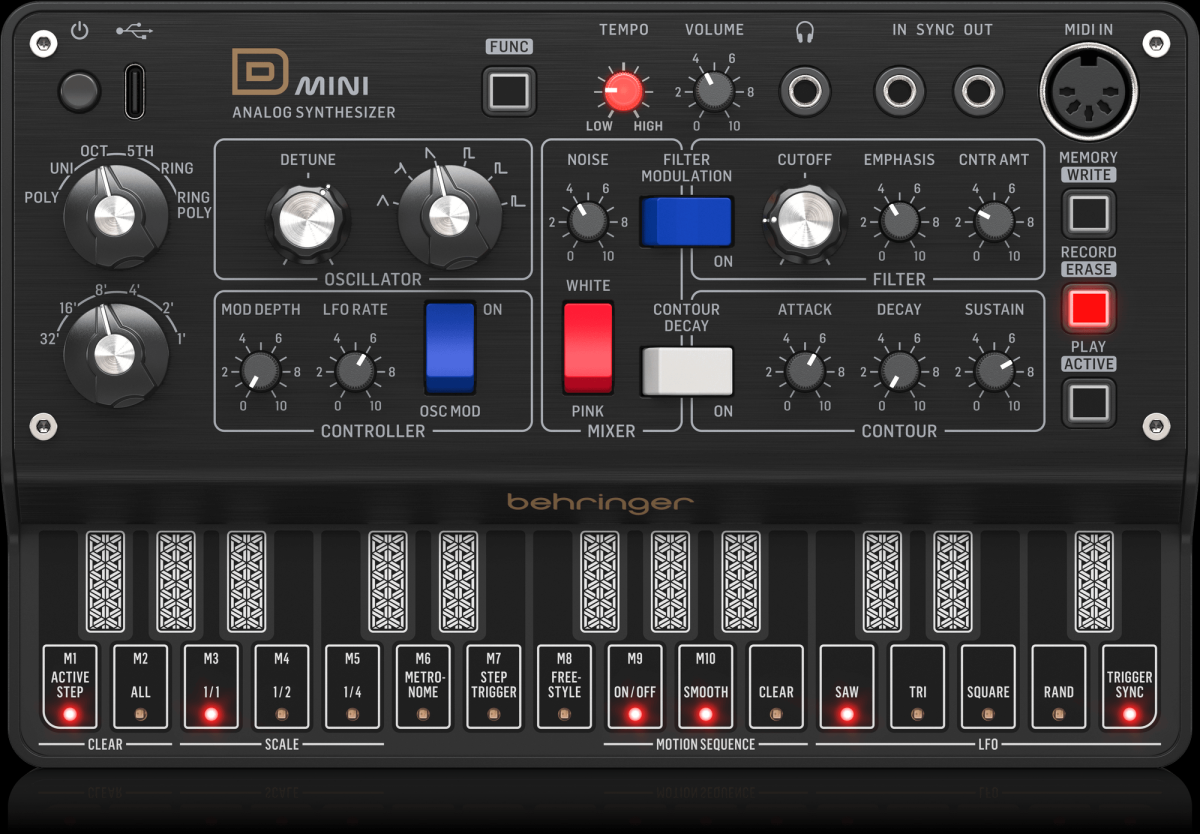The width and height of the screenshot is (1200, 834).
Task: Click the filter CUTOFF knob
Action: (x=805, y=218)
